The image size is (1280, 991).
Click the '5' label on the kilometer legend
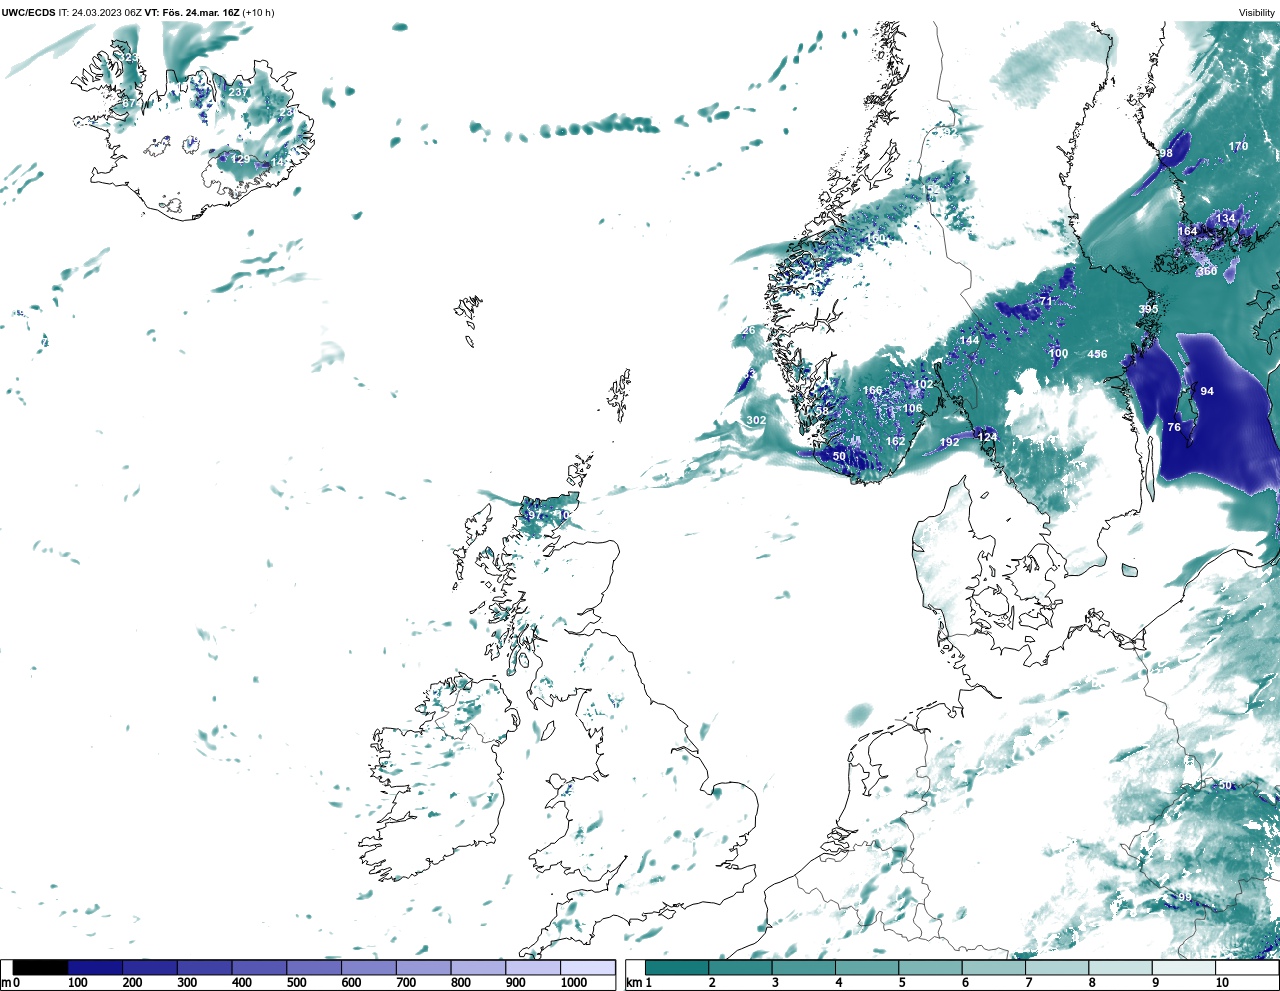pyautogui.click(x=902, y=983)
